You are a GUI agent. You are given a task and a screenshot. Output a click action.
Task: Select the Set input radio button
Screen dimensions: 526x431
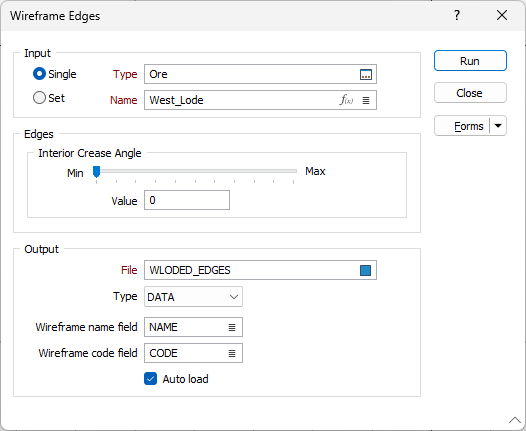[39, 98]
